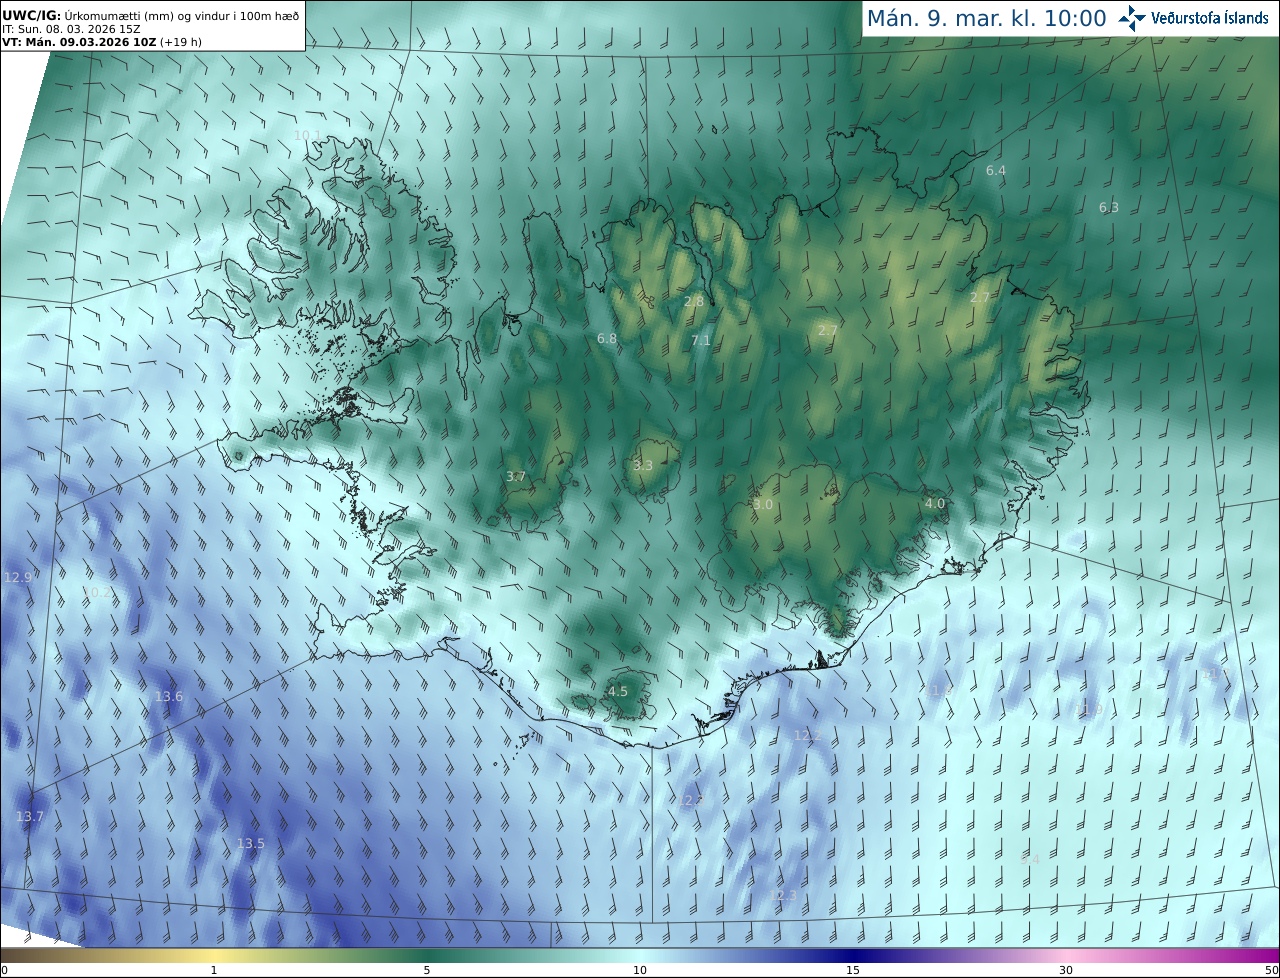Click the 6.8 value label
The height and width of the screenshot is (978, 1280).
(x=607, y=339)
